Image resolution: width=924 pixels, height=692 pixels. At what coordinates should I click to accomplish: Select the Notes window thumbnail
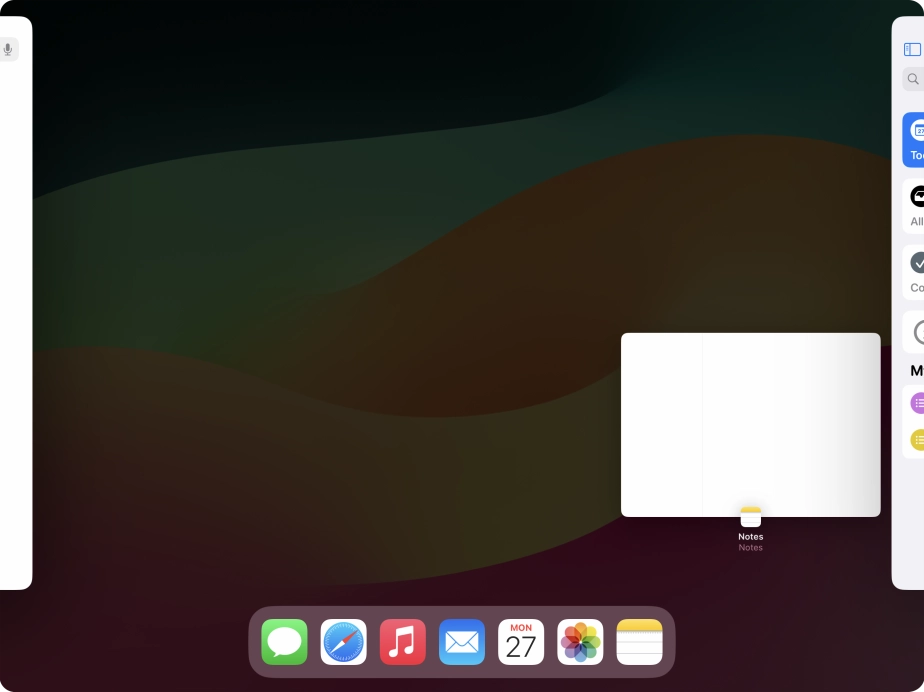[751, 424]
